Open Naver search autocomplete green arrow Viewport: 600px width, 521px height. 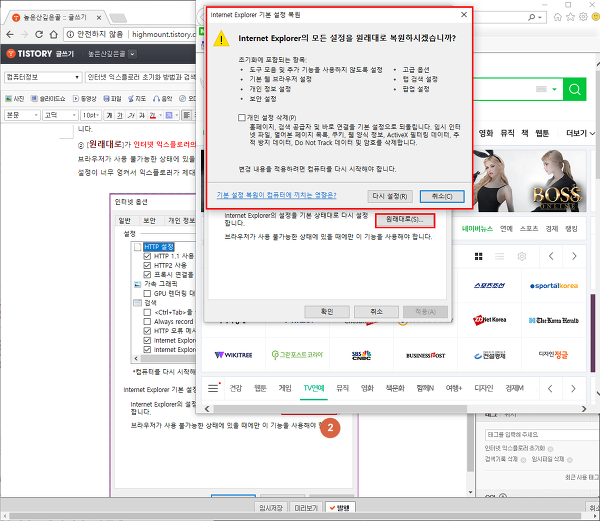tap(554, 89)
